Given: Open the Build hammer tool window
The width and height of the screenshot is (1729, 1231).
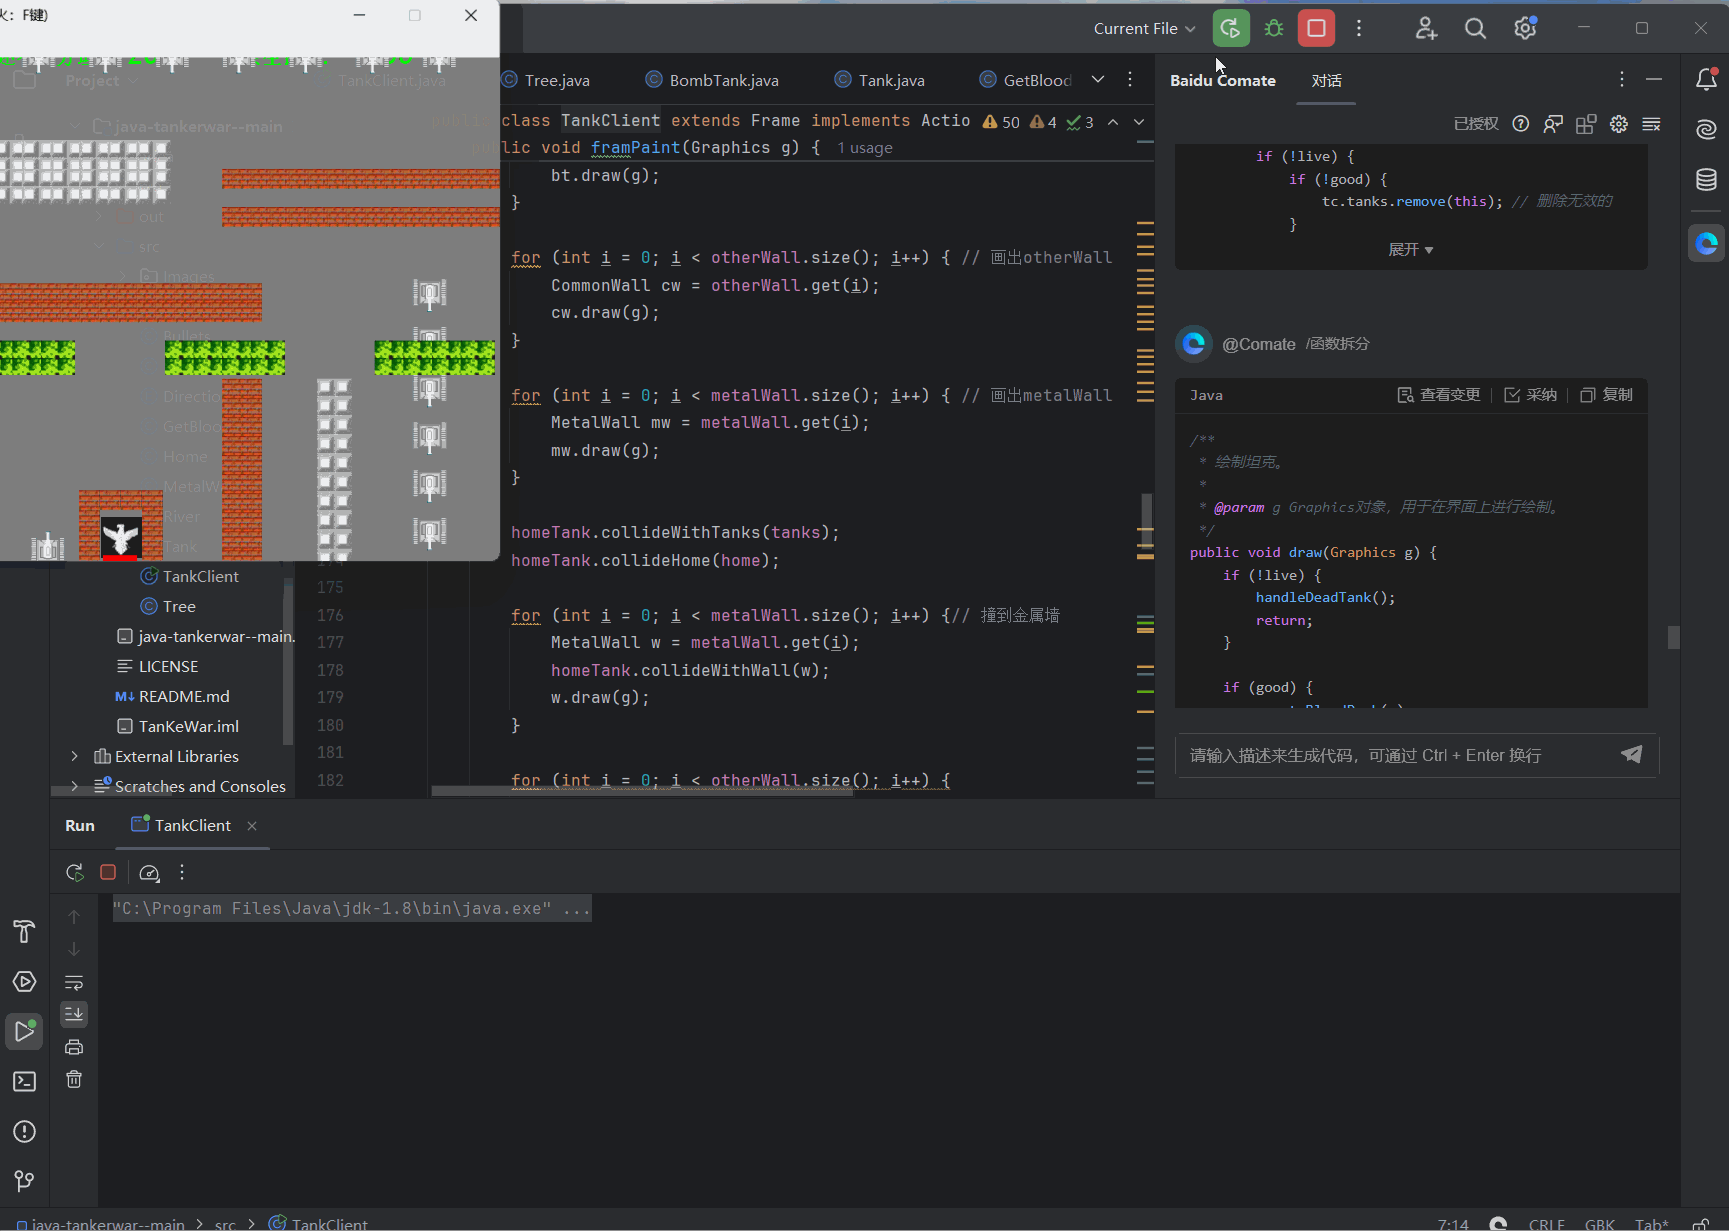Looking at the screenshot, I should pyautogui.click(x=24, y=931).
